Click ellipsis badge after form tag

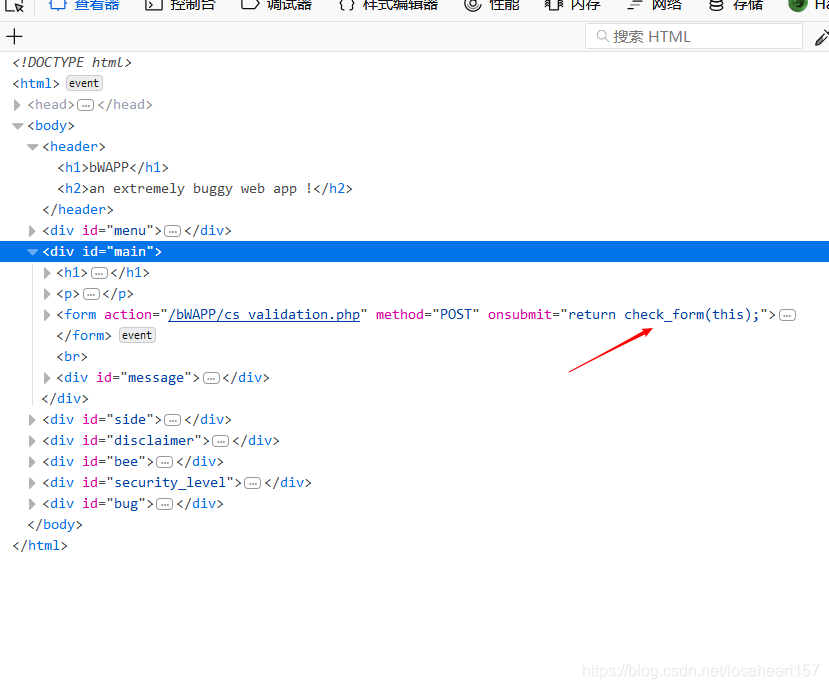point(787,315)
